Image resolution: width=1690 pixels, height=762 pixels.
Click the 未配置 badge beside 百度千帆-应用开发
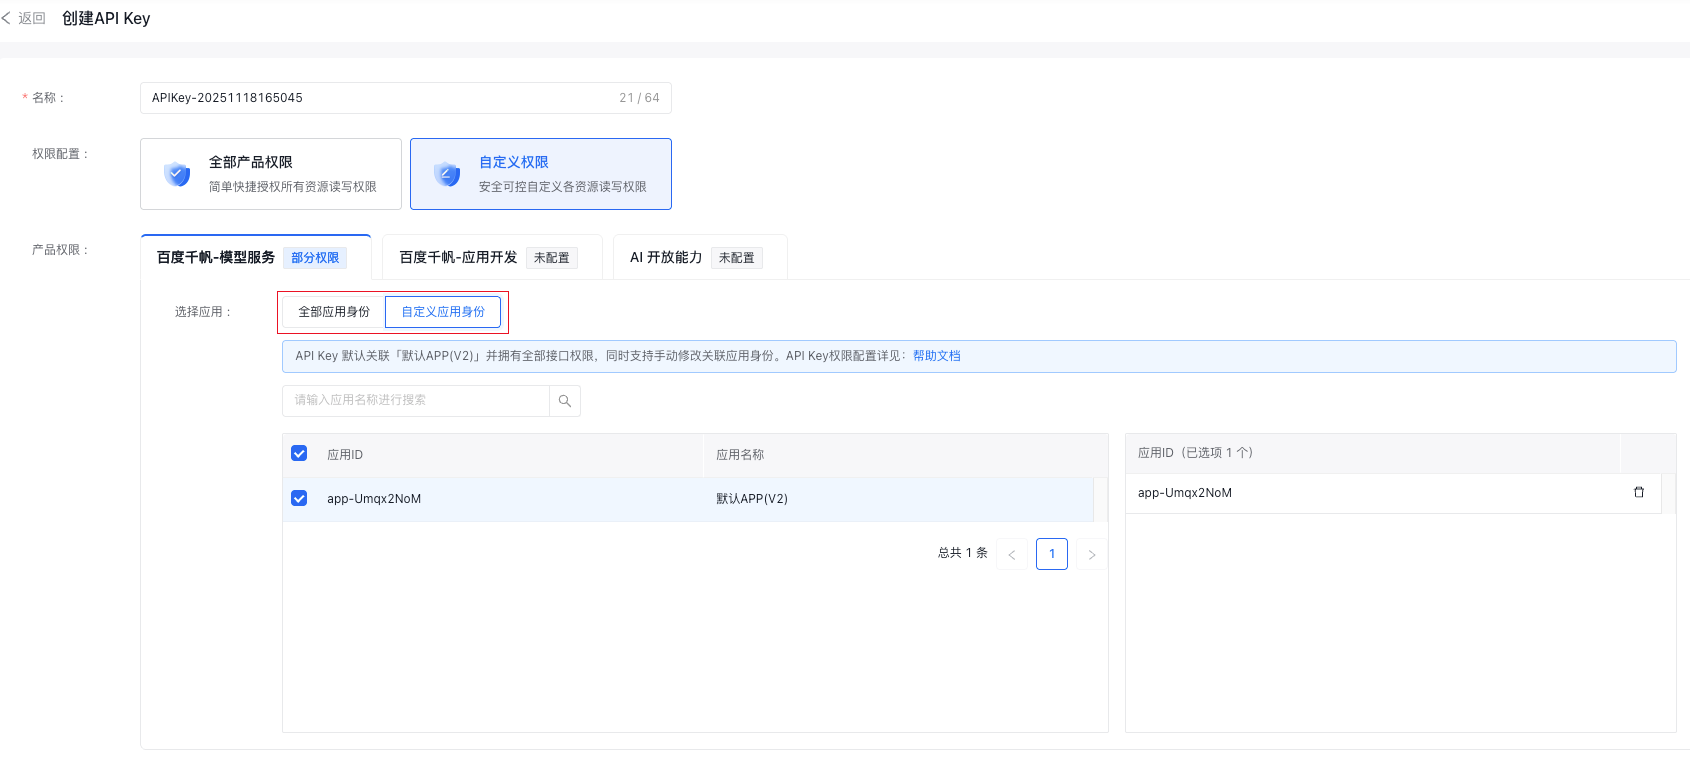[552, 258]
